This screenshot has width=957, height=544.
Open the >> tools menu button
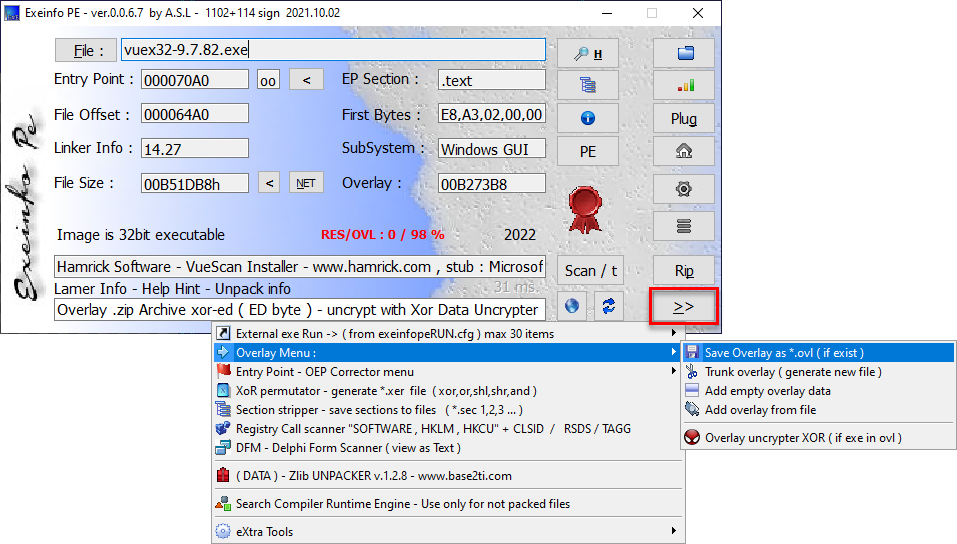684,306
